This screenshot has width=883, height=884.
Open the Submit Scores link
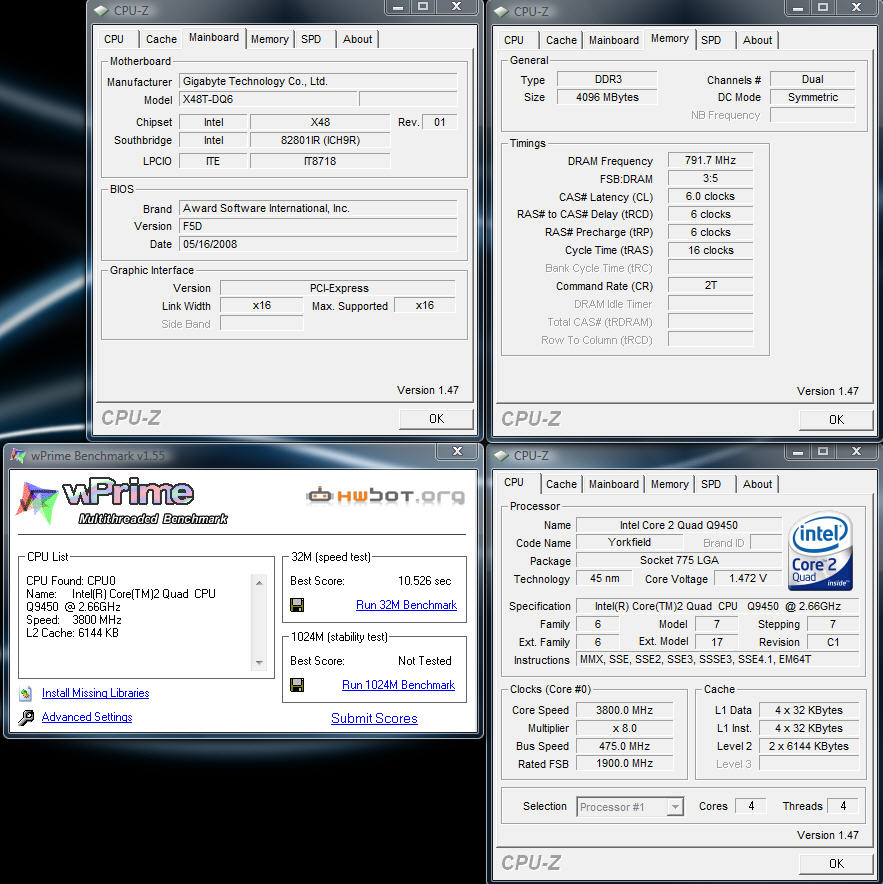[374, 718]
